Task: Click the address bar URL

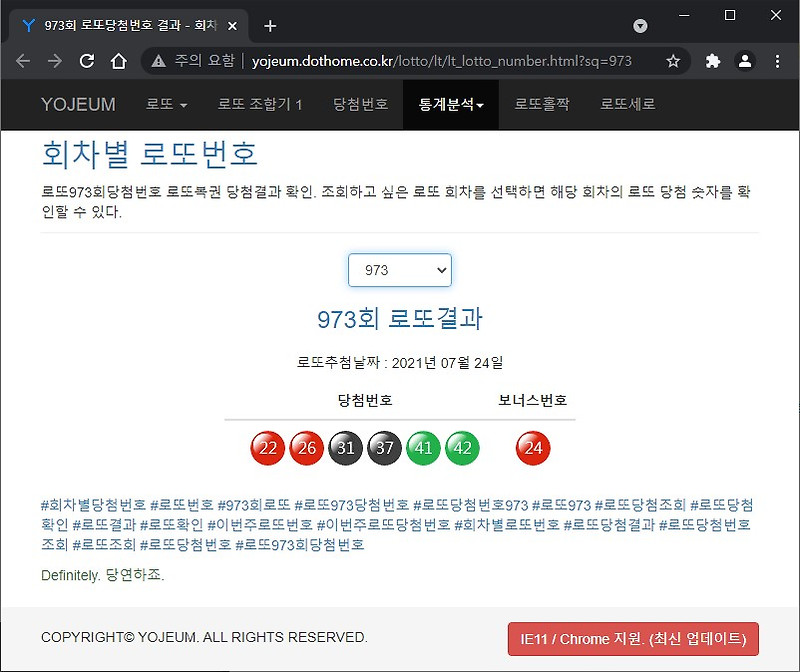Action: [x=442, y=61]
